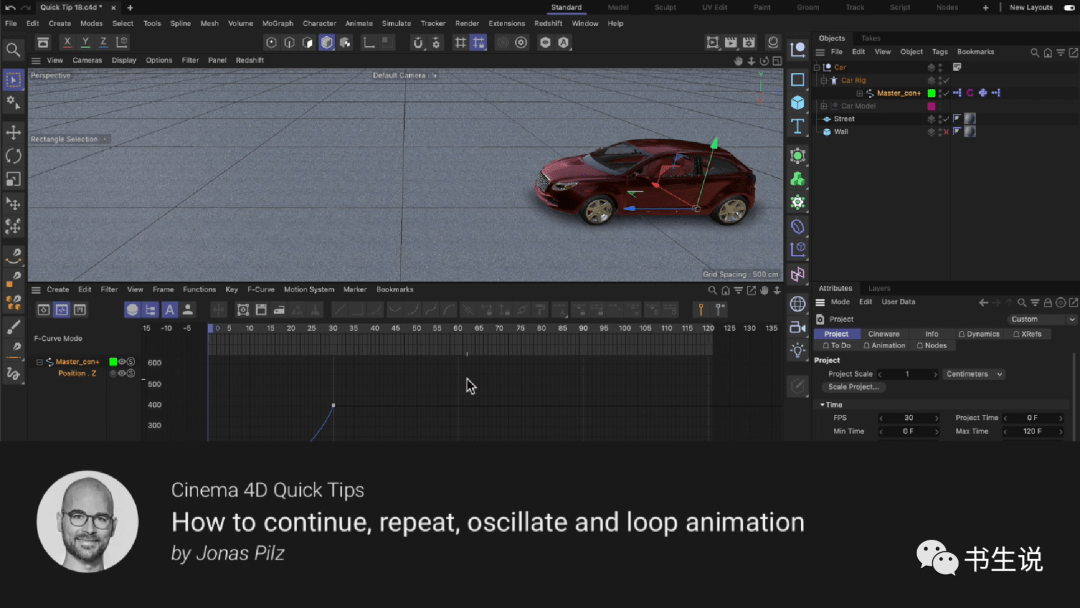1080x608 pixels.
Task: Set keys to linear interpolation icon
Action: pyautogui.click(x=340, y=311)
